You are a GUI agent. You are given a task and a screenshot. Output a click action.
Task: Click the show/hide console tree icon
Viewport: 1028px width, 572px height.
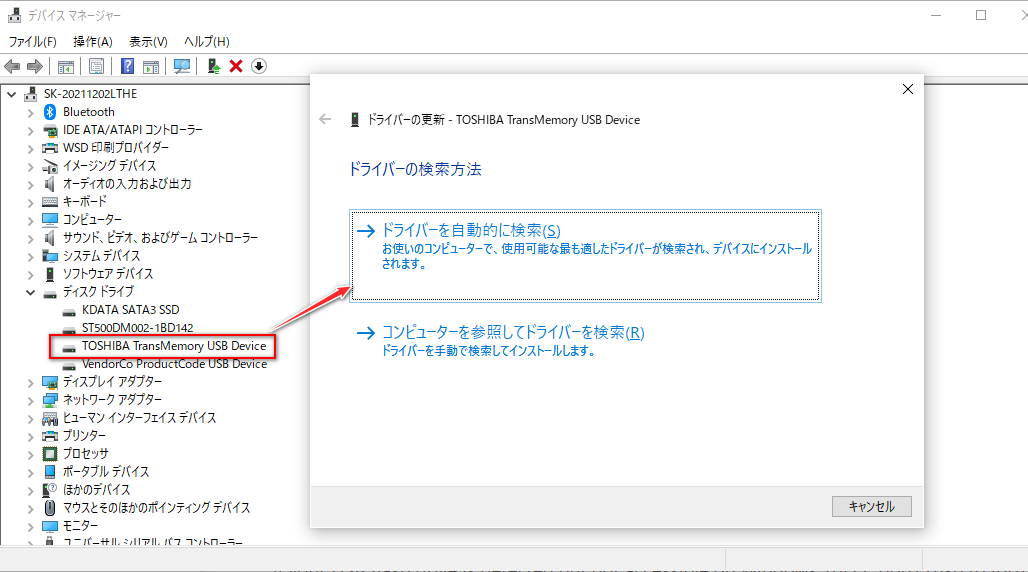coord(66,66)
